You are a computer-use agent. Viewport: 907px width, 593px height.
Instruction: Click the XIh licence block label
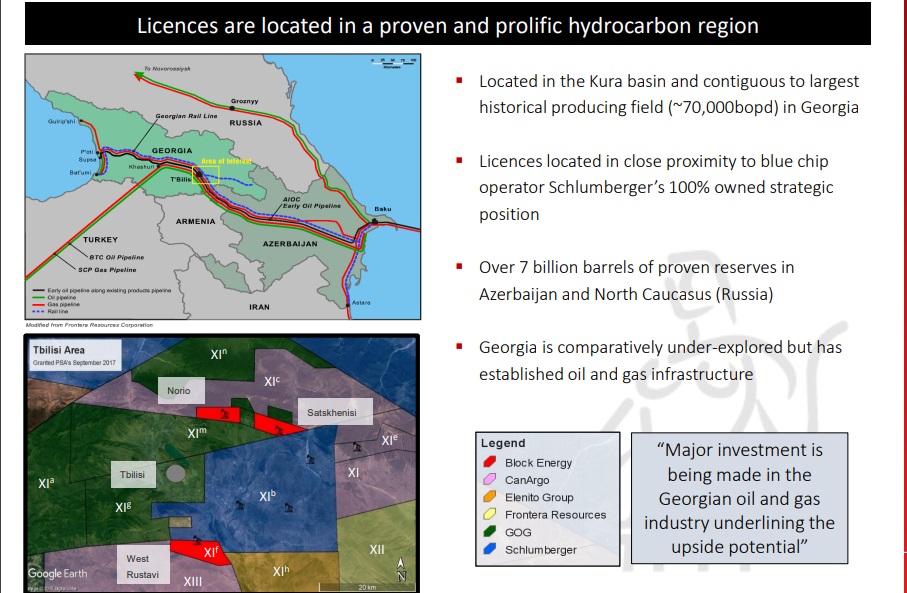281,571
